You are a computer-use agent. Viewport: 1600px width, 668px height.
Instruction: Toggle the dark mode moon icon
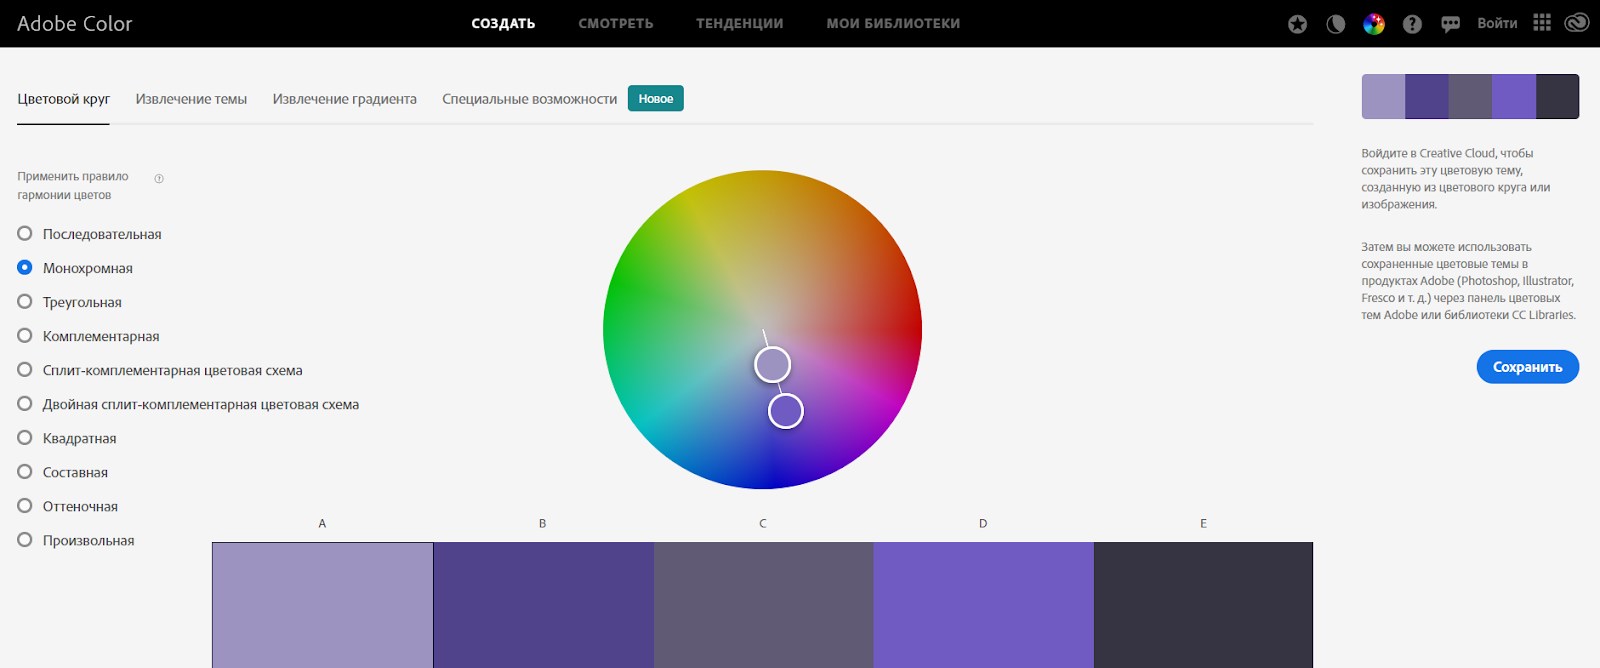1335,24
